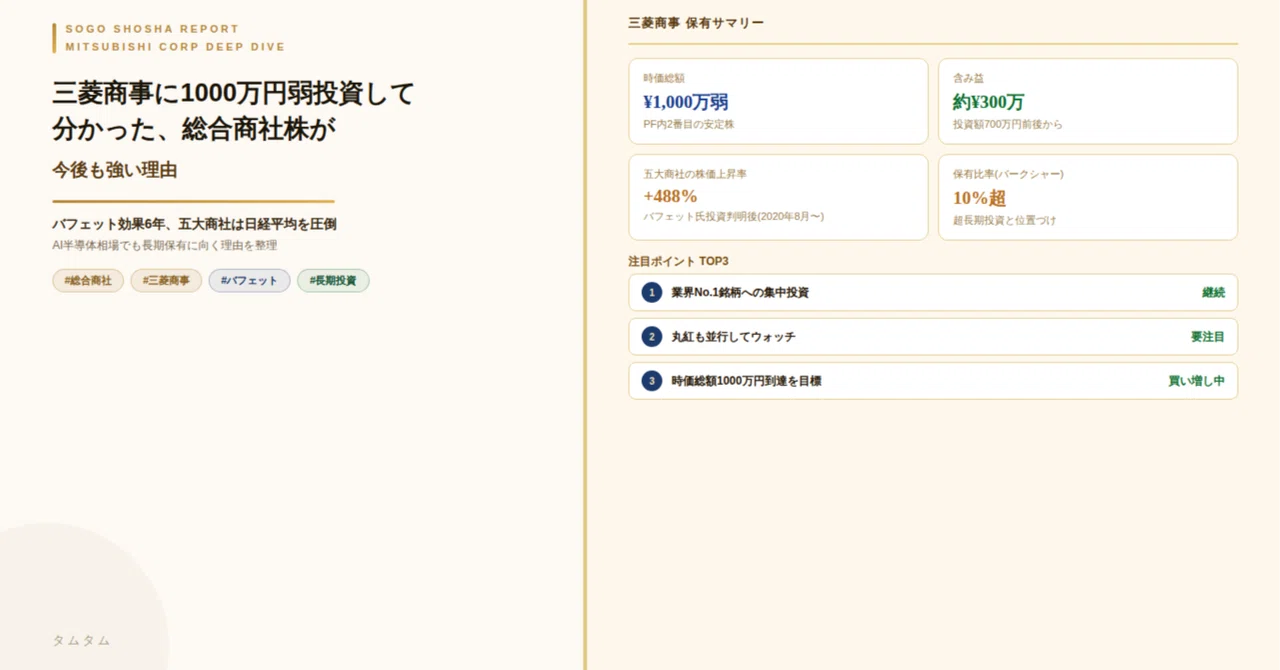Click the 分かった、総合商社株が title line

coord(193,129)
